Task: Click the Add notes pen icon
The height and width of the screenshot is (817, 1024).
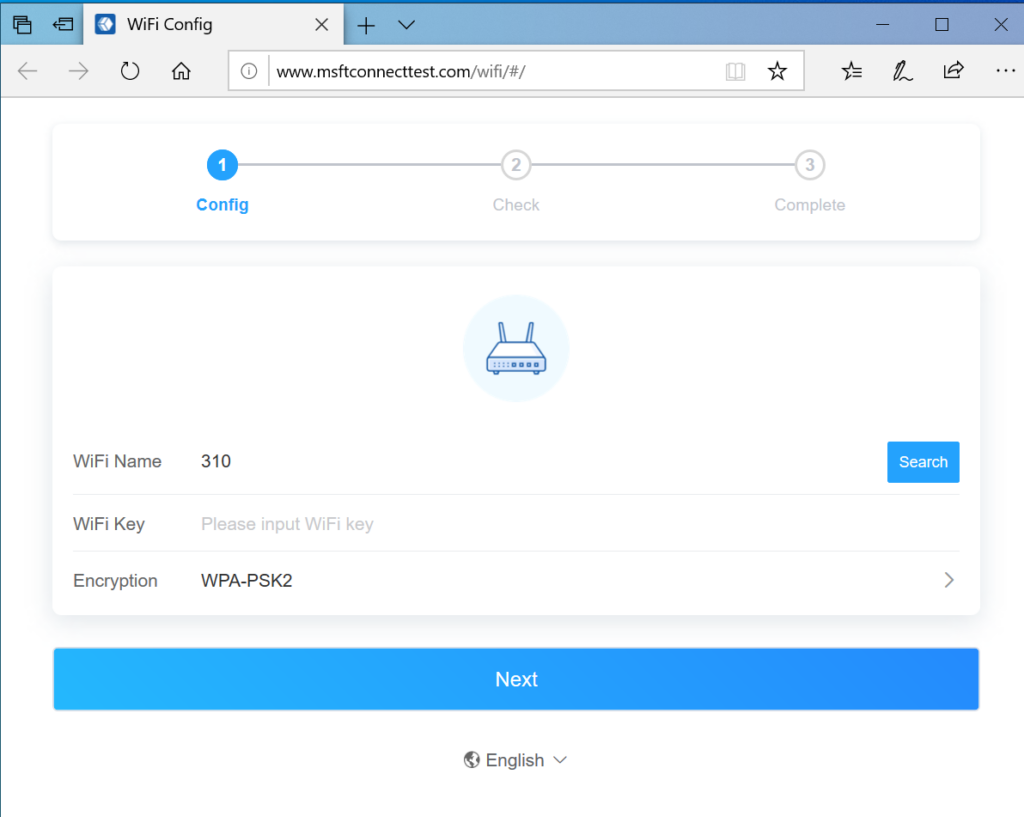Action: point(902,71)
